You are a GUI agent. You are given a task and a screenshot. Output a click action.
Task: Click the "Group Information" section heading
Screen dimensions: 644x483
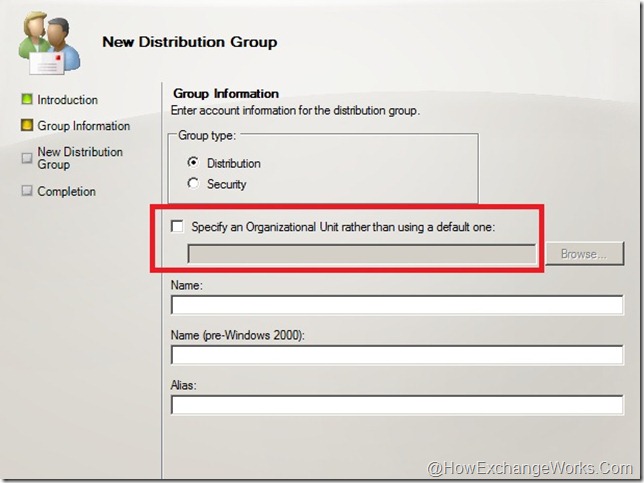click(226, 94)
